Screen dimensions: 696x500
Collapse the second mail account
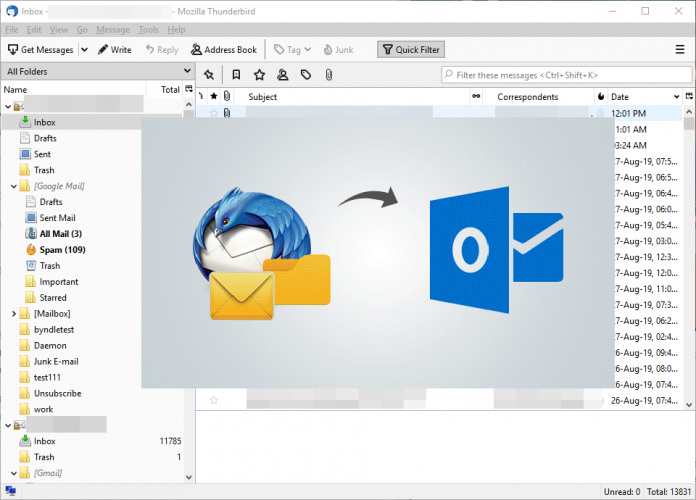coord(8,425)
